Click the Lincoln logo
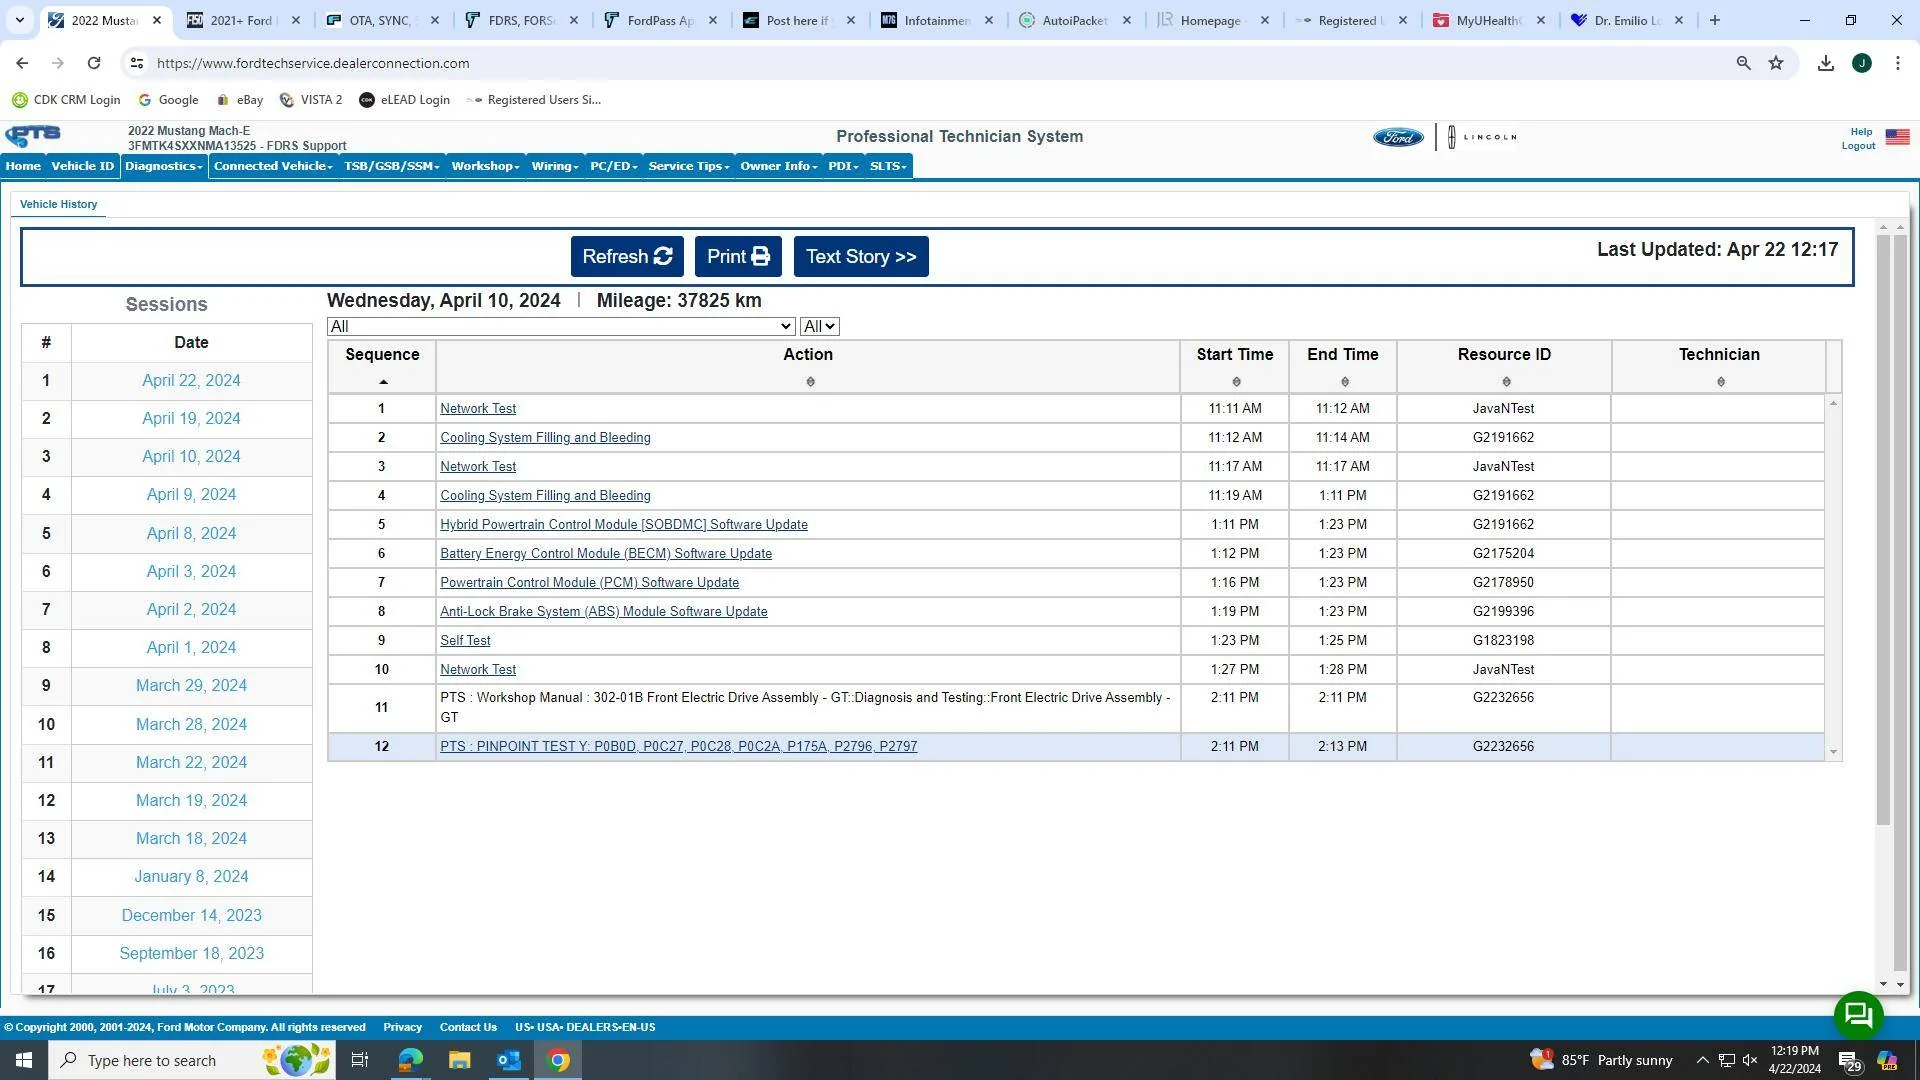Screen dimensions: 1920x1080 click(x=1482, y=137)
